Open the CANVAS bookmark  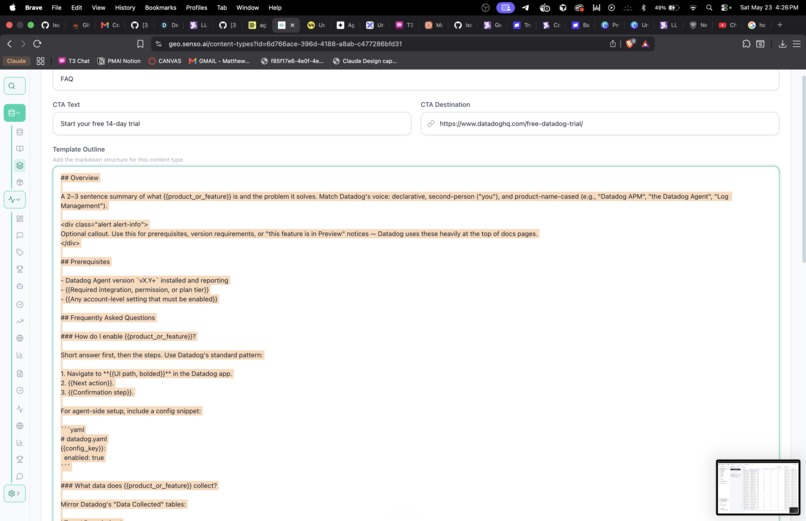(x=164, y=61)
